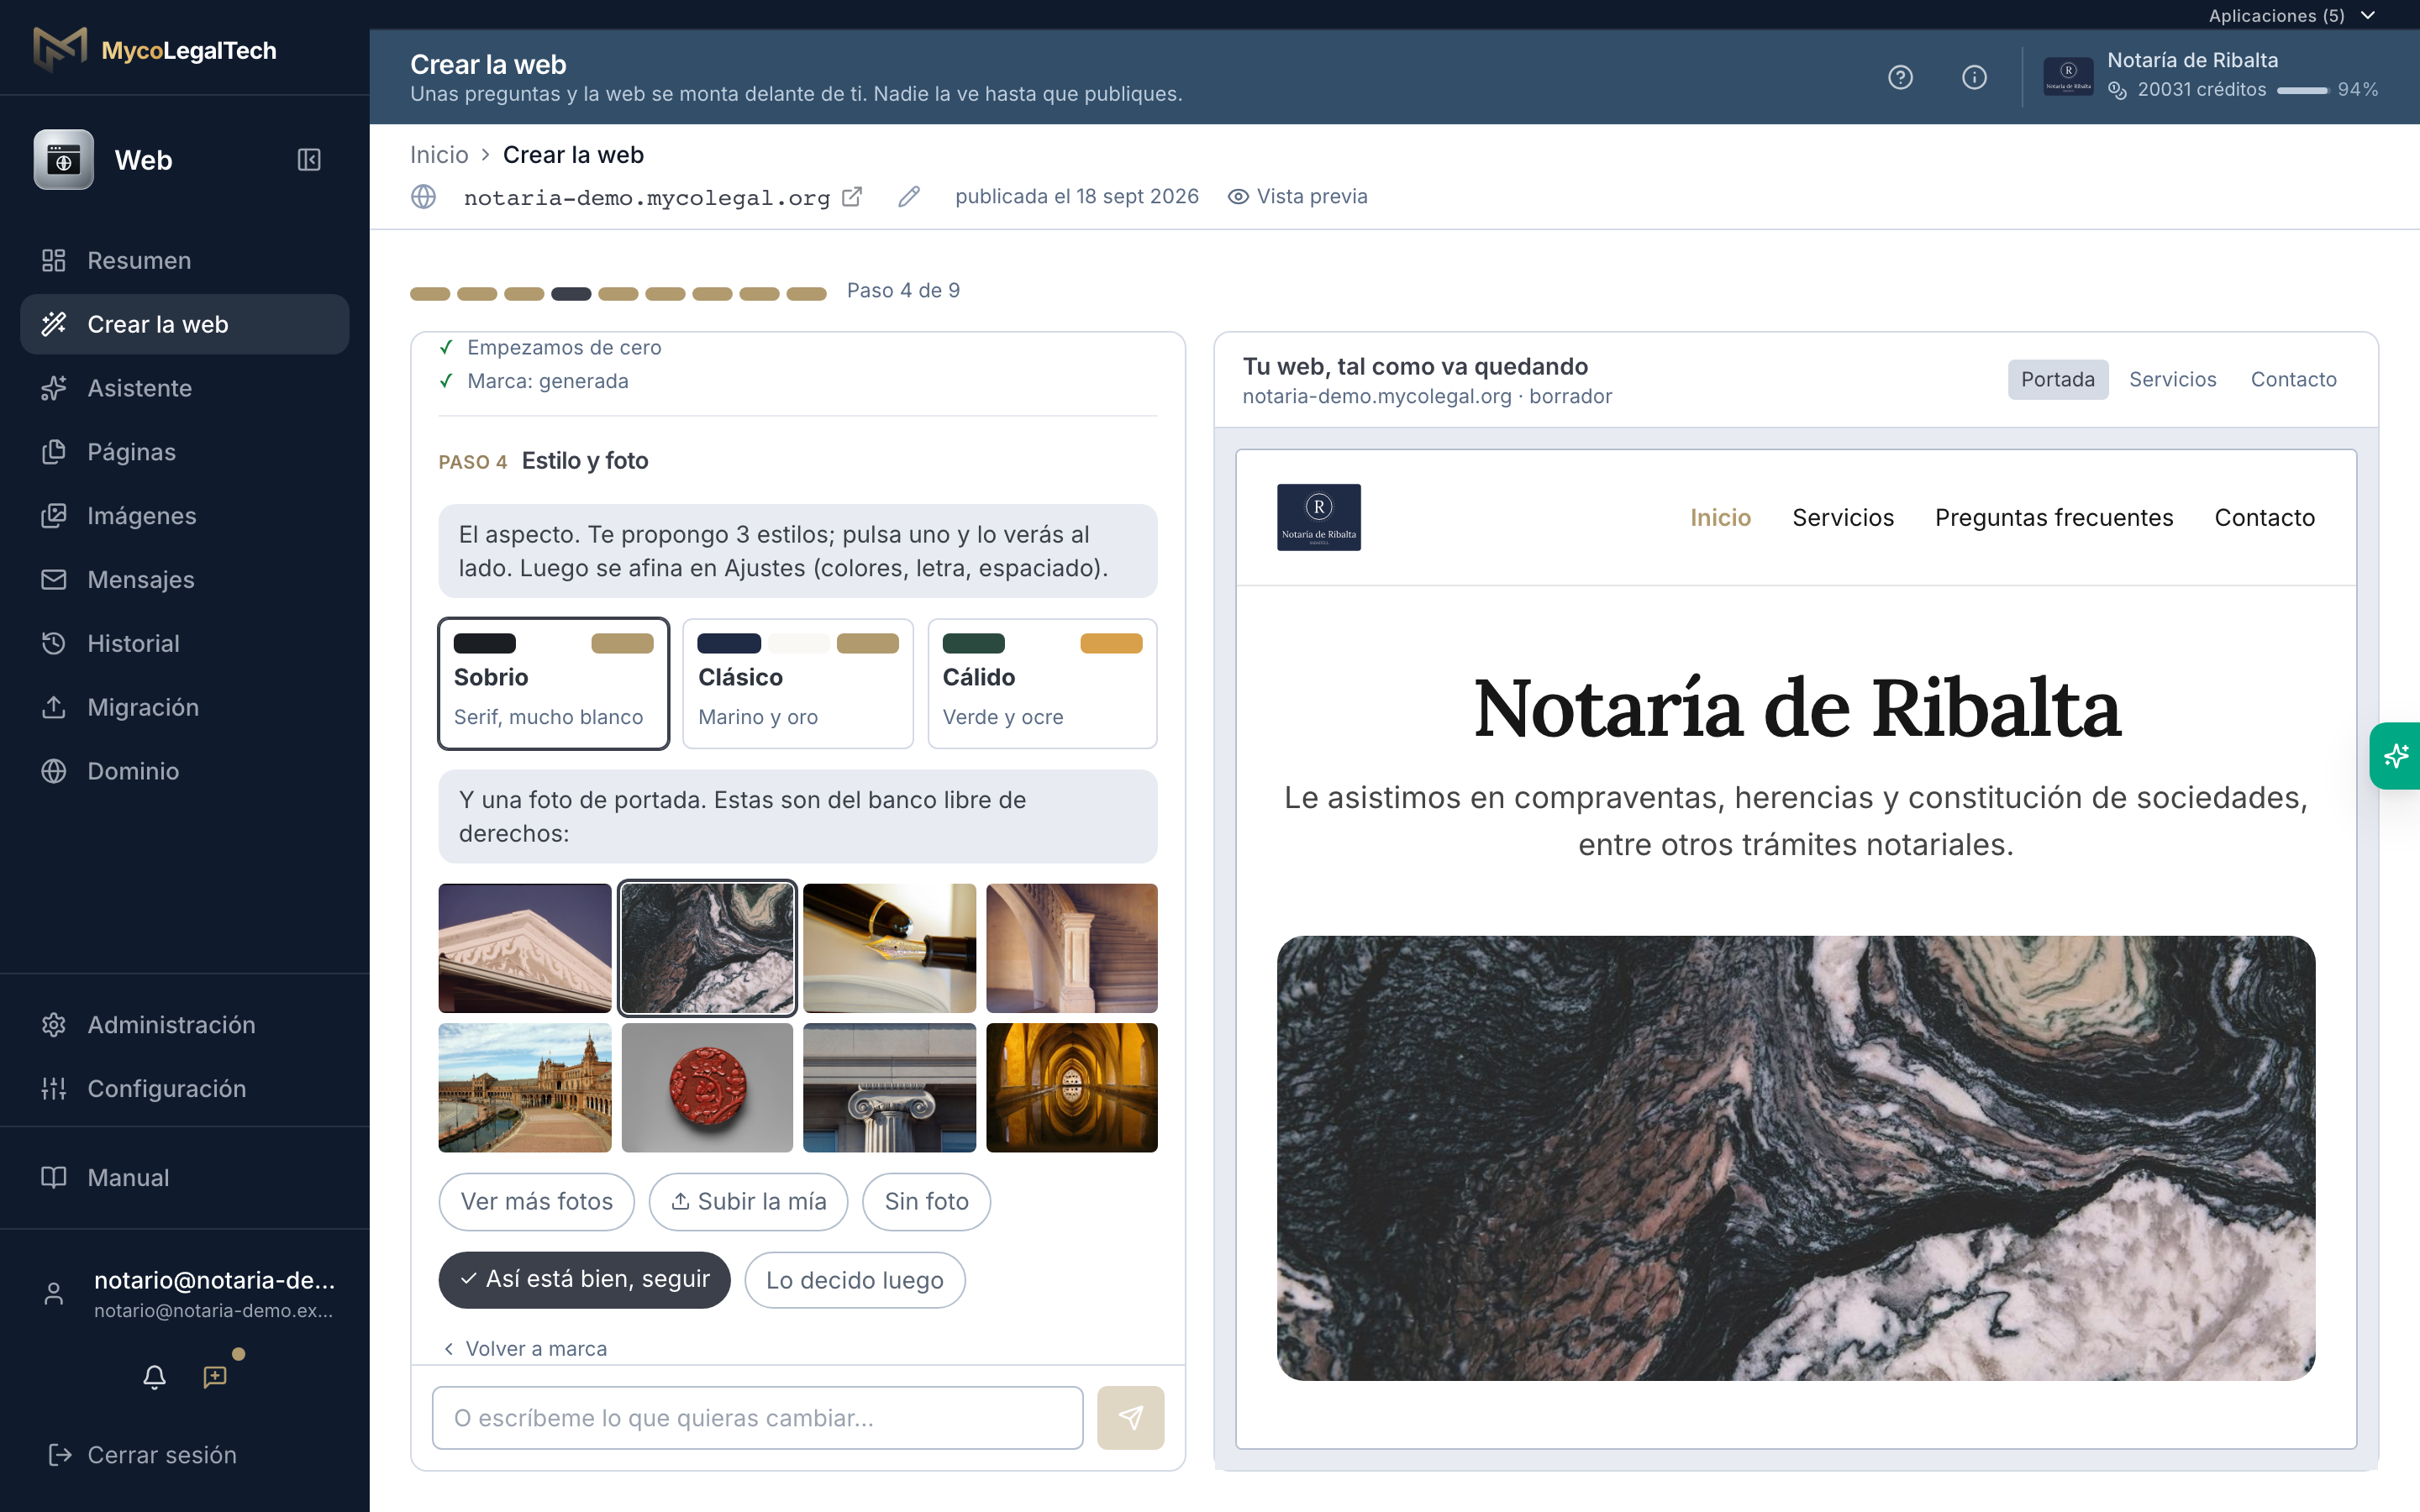Pick the fountain pen cover photo

pyautogui.click(x=889, y=948)
